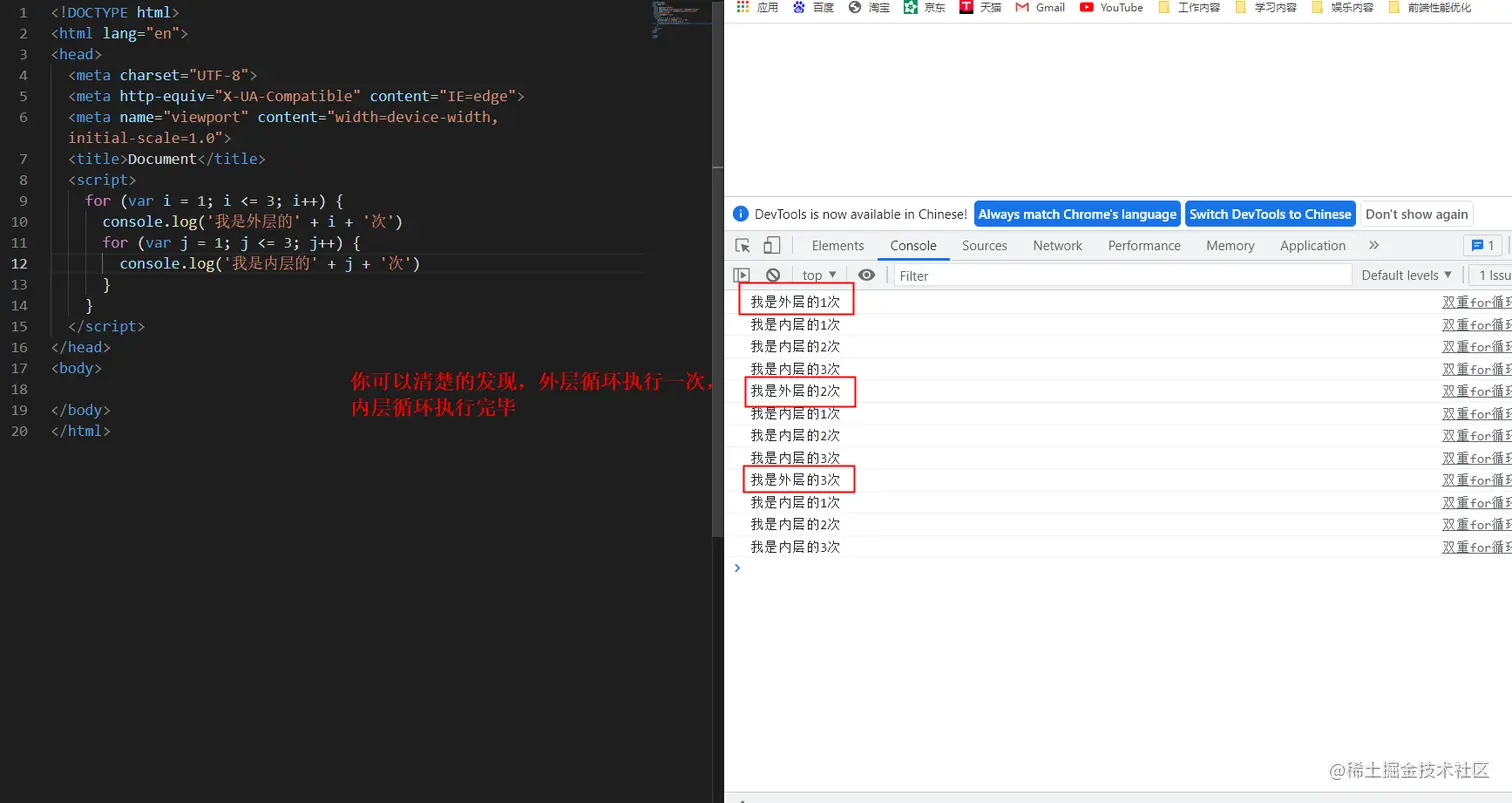Expand the 学习内容 bookmark folder
This screenshot has width=1512, height=803.
pyautogui.click(x=1266, y=7)
